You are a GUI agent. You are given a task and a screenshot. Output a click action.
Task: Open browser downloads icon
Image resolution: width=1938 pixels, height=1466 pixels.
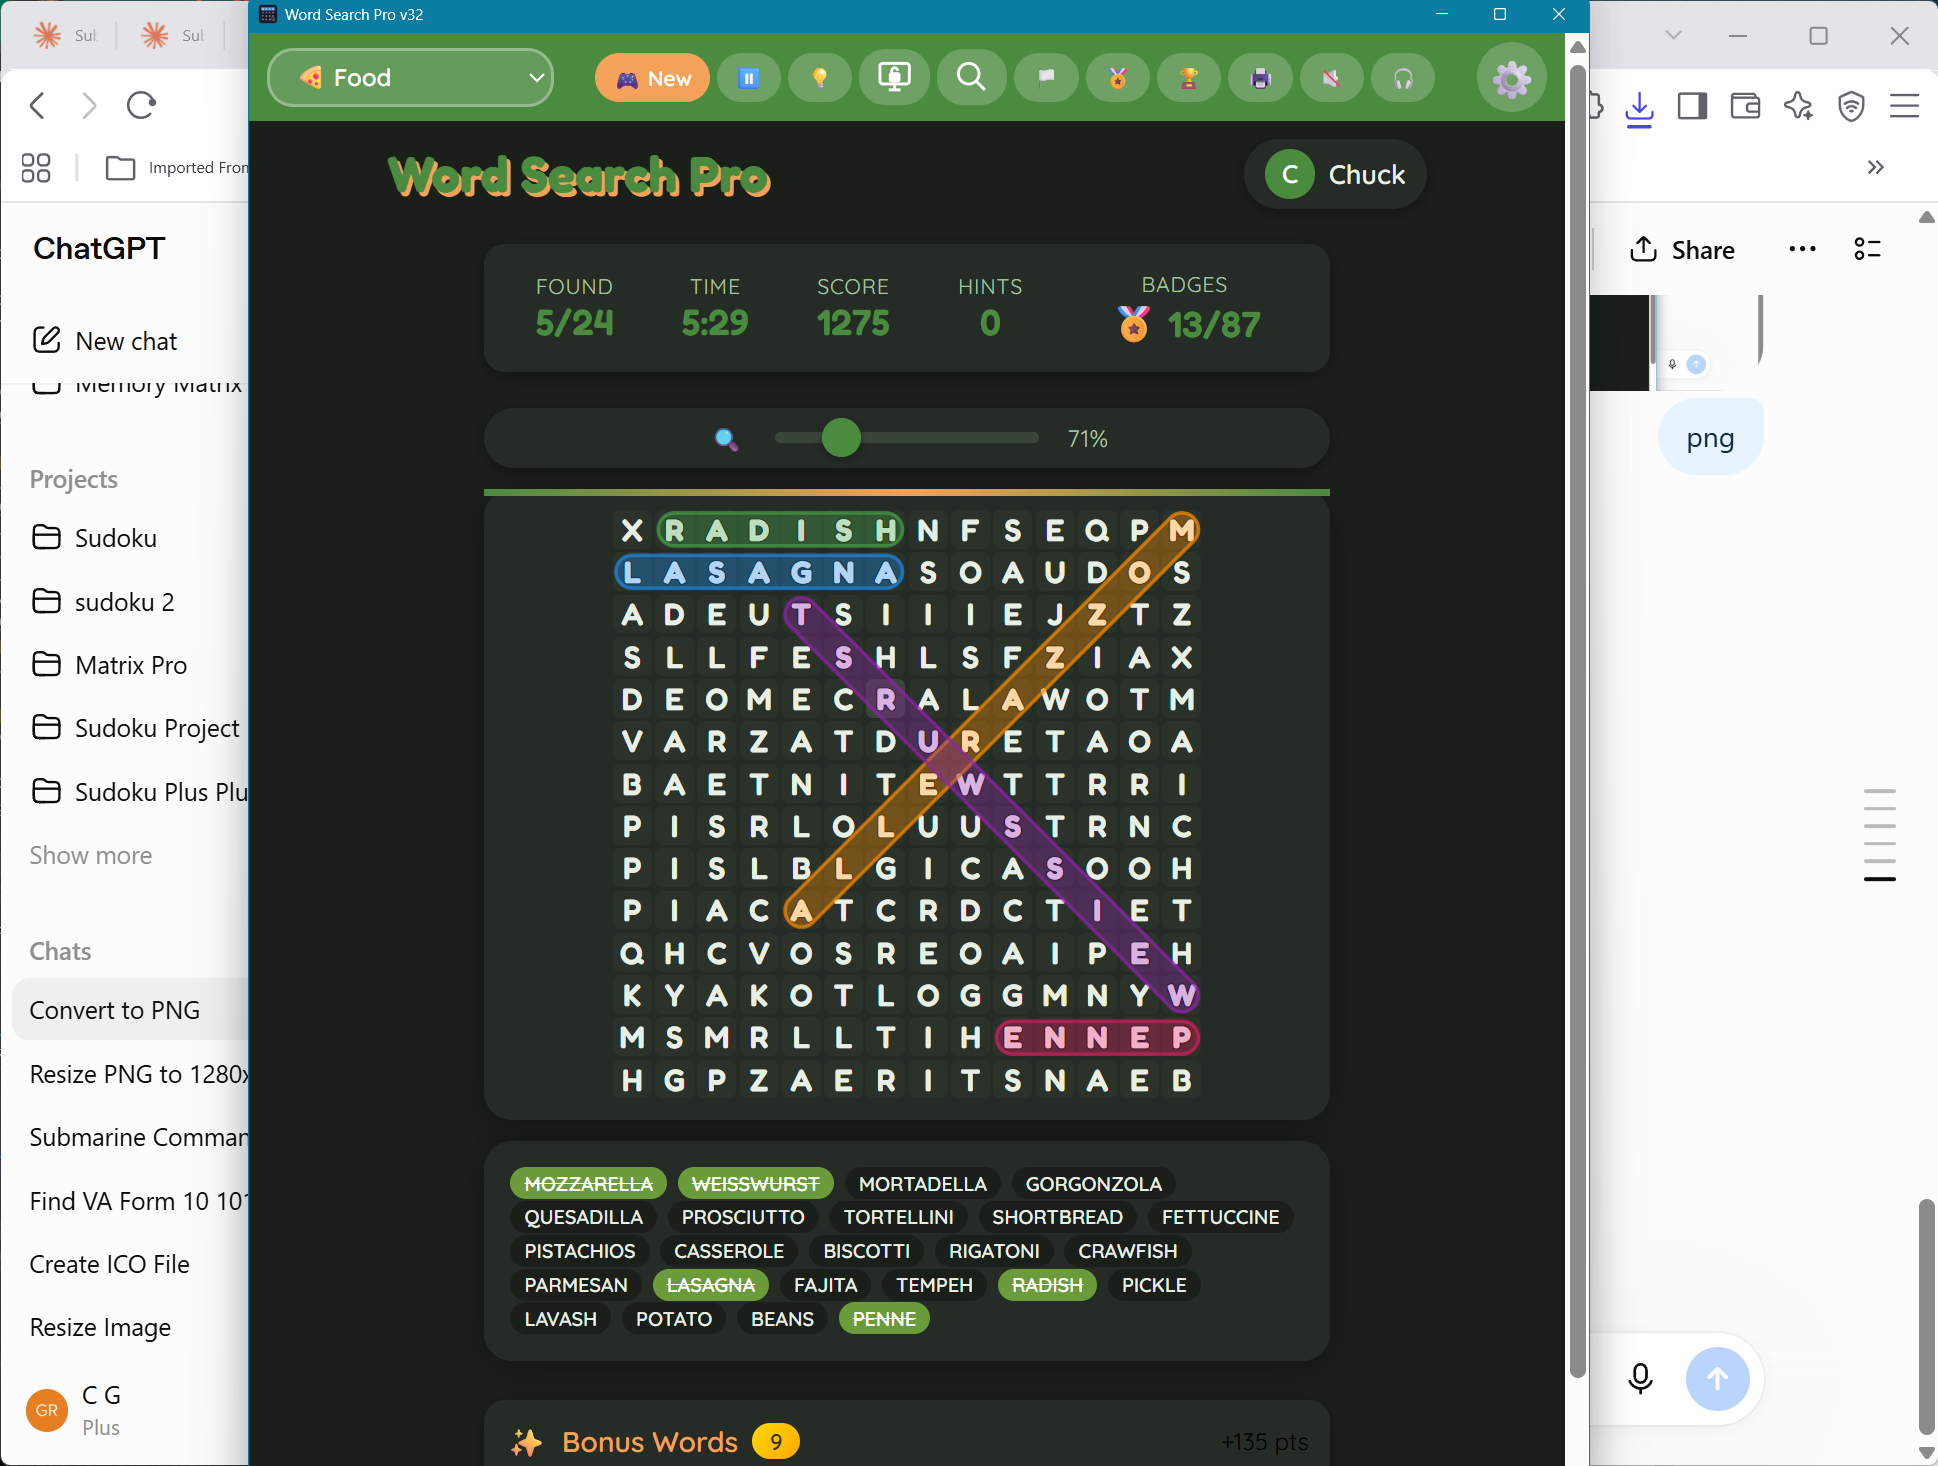click(x=1640, y=107)
